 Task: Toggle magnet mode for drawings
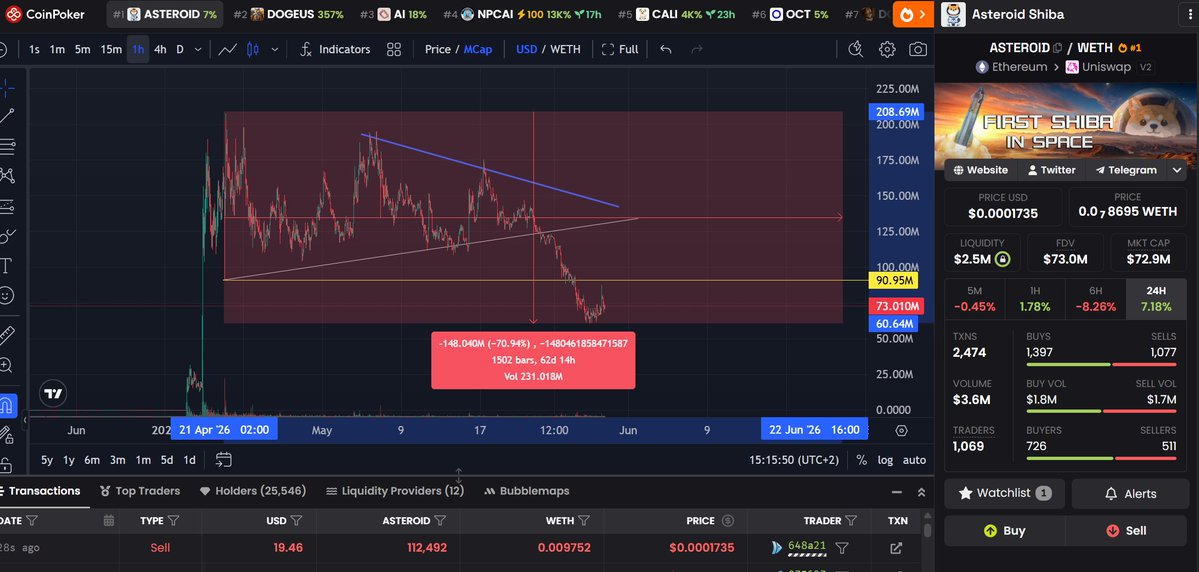tap(7, 405)
